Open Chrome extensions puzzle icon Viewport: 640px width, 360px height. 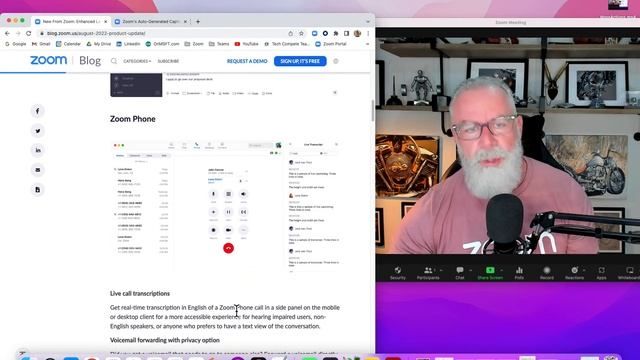[x=336, y=33]
